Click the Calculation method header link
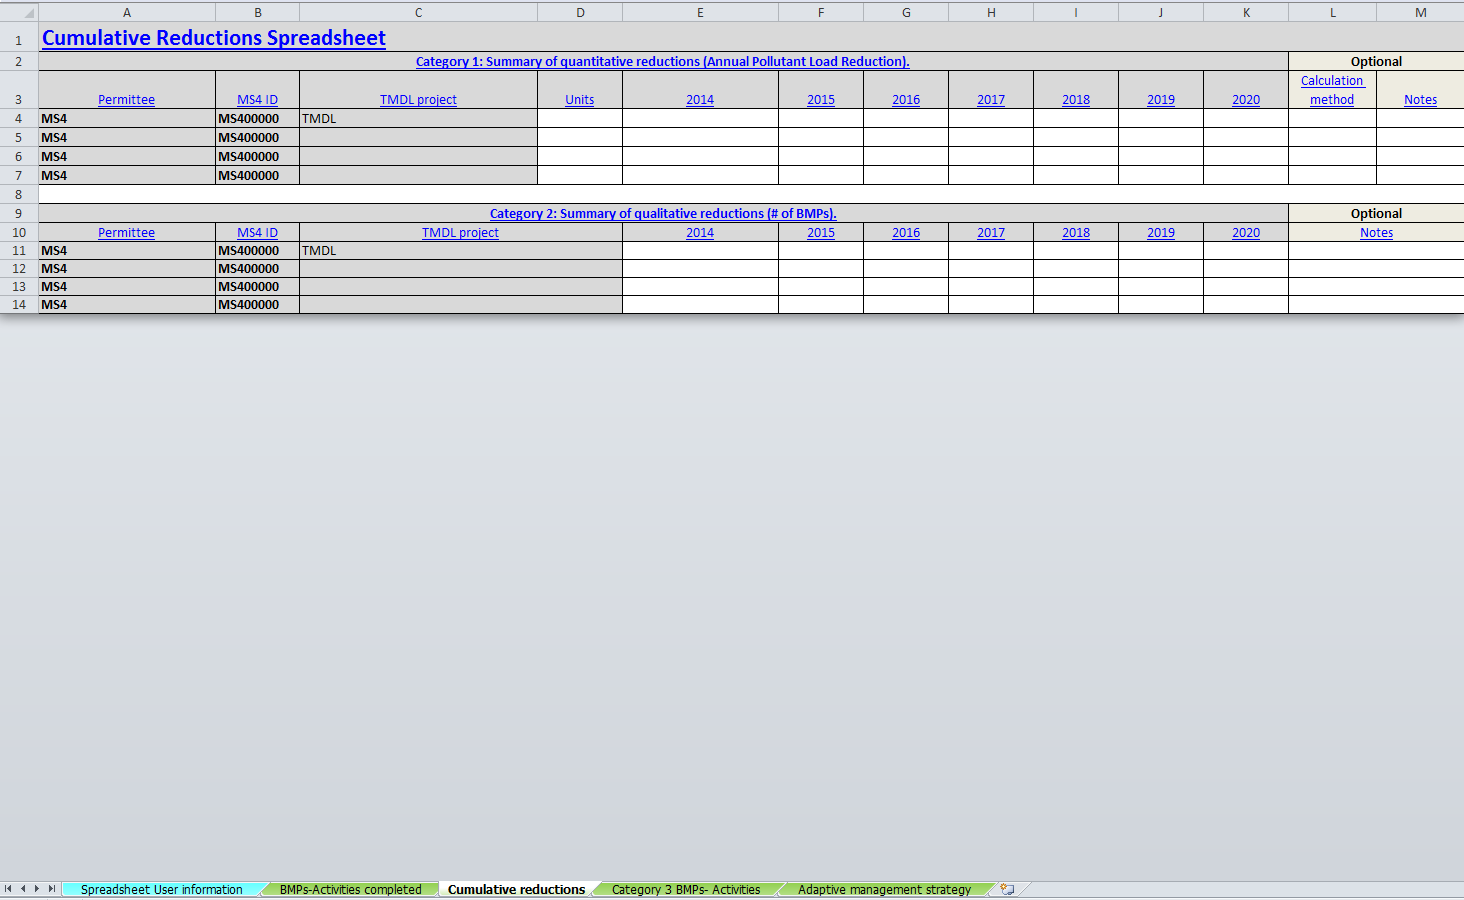This screenshot has height=900, width=1464. (1331, 90)
